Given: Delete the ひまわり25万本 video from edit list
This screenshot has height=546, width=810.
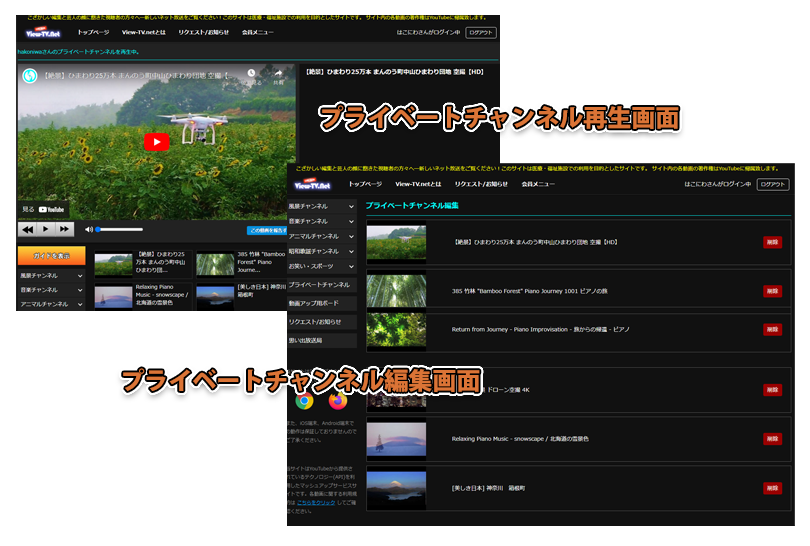Looking at the screenshot, I should (x=772, y=242).
